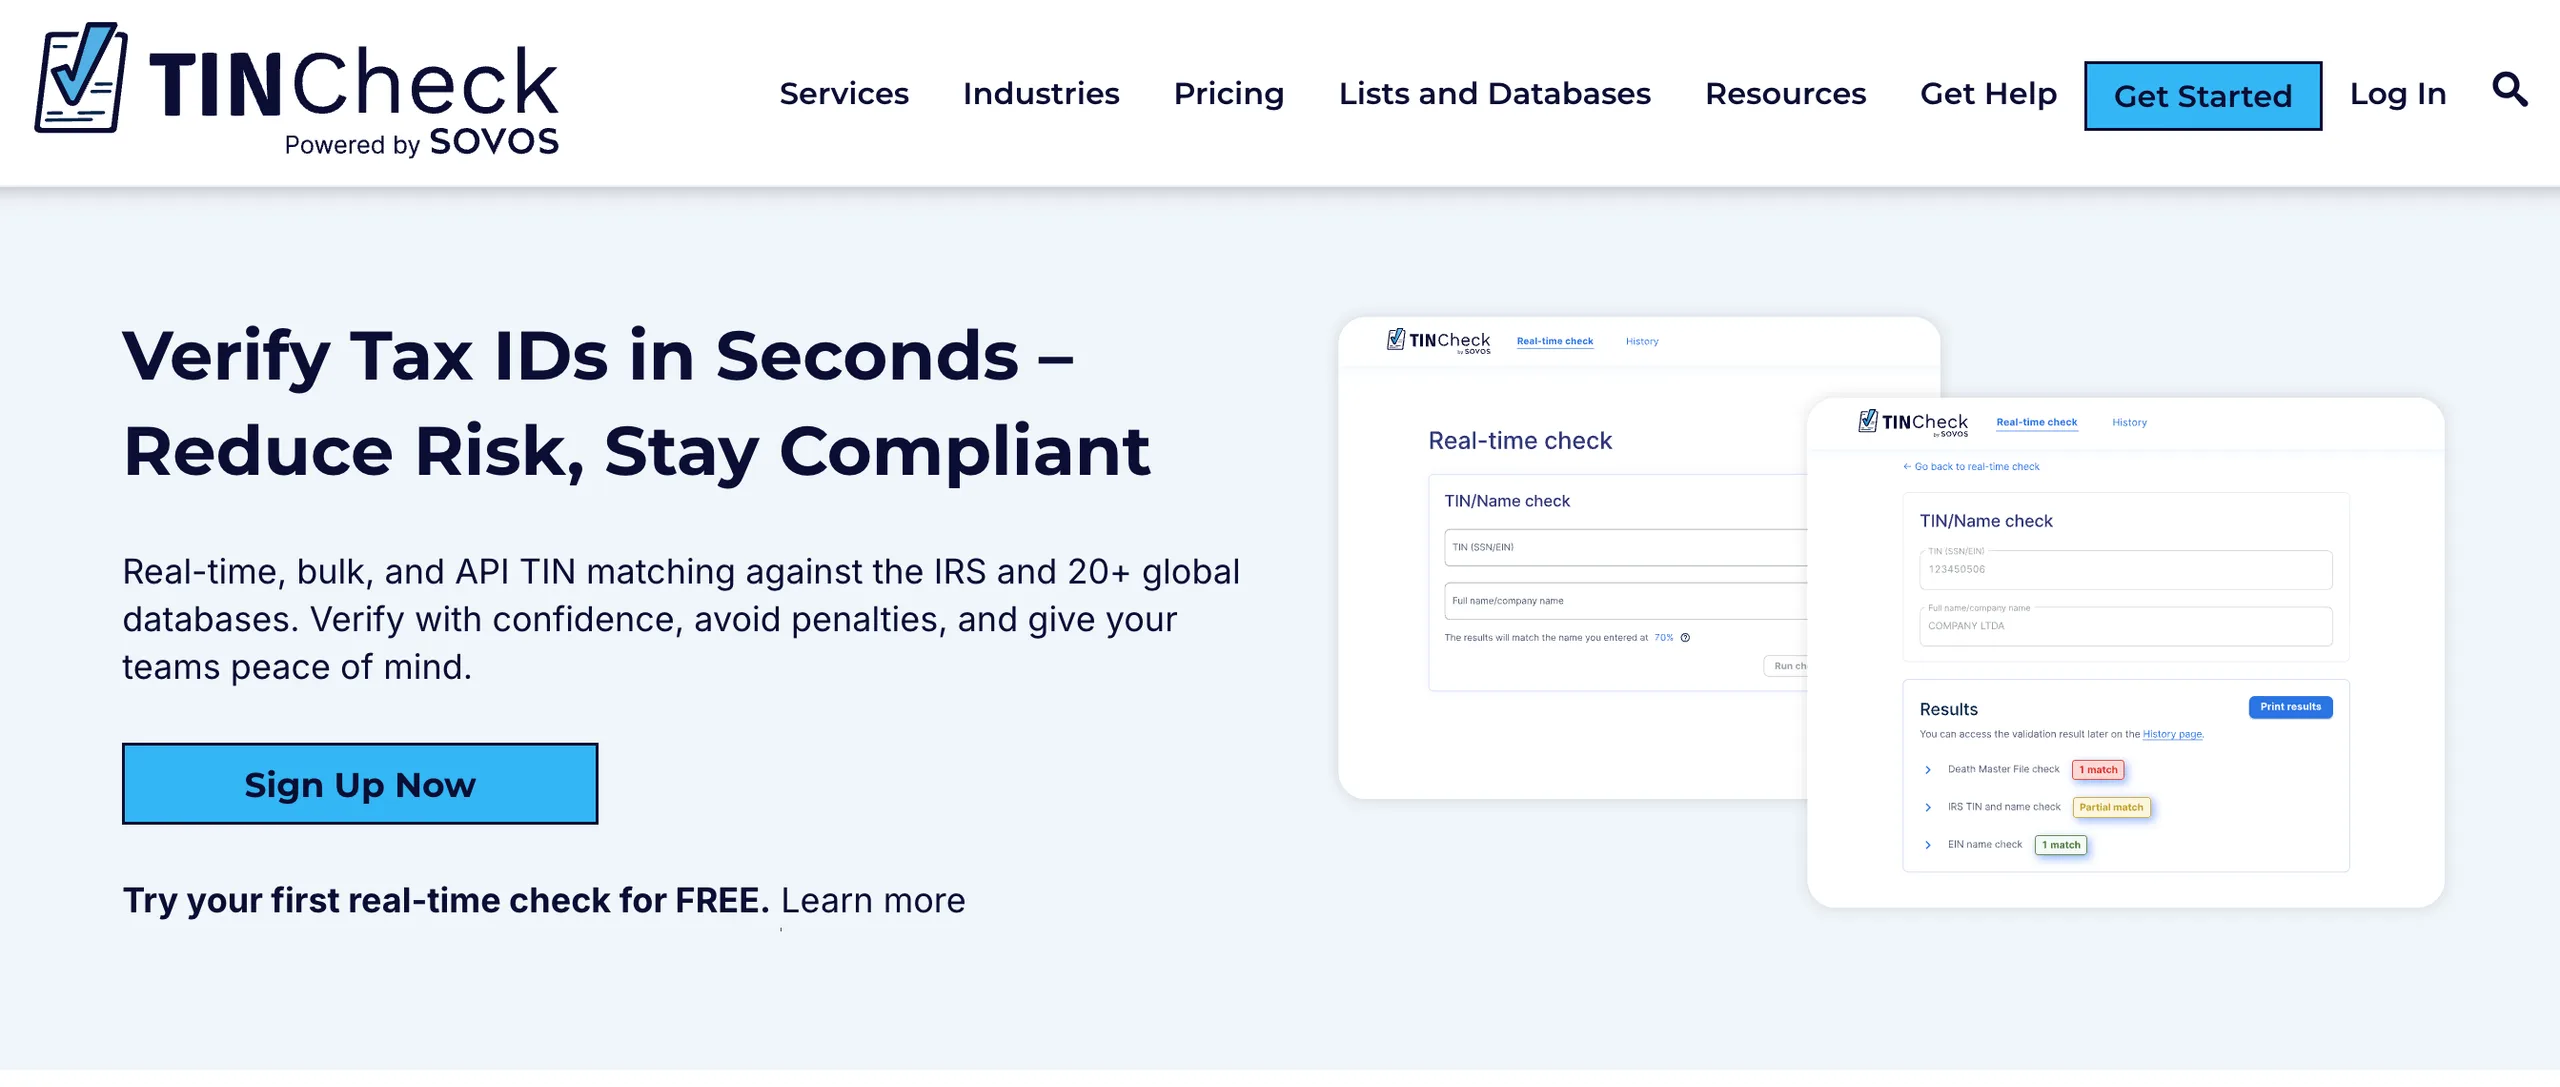Click the Full name/company name field in left mockup
Screen dimensions: 2560x1087
(1626, 601)
